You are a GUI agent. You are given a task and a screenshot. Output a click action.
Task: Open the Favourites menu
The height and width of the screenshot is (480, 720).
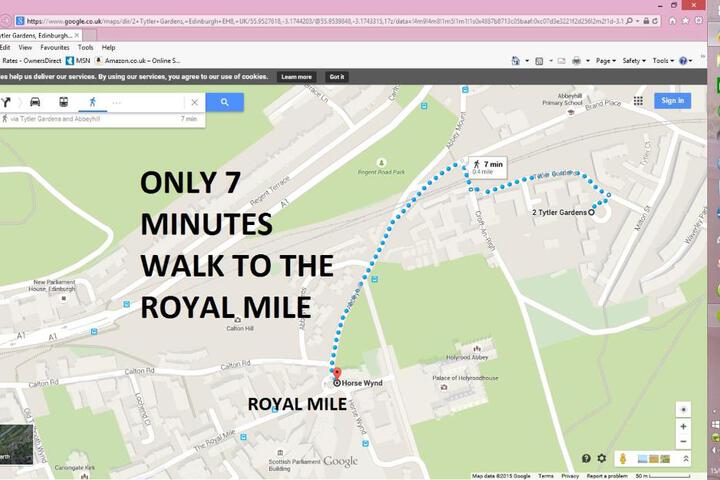[x=55, y=47]
